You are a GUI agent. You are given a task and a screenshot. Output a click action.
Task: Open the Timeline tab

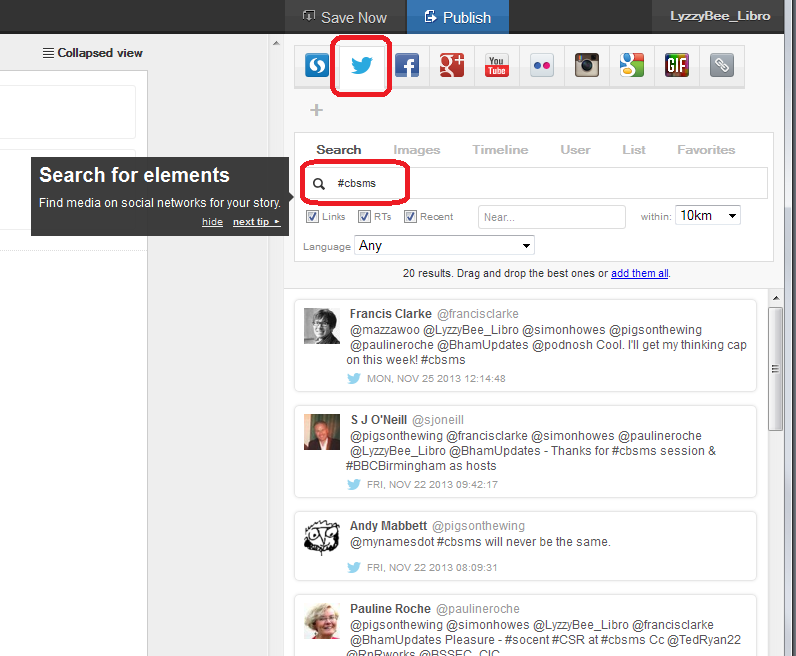click(500, 150)
